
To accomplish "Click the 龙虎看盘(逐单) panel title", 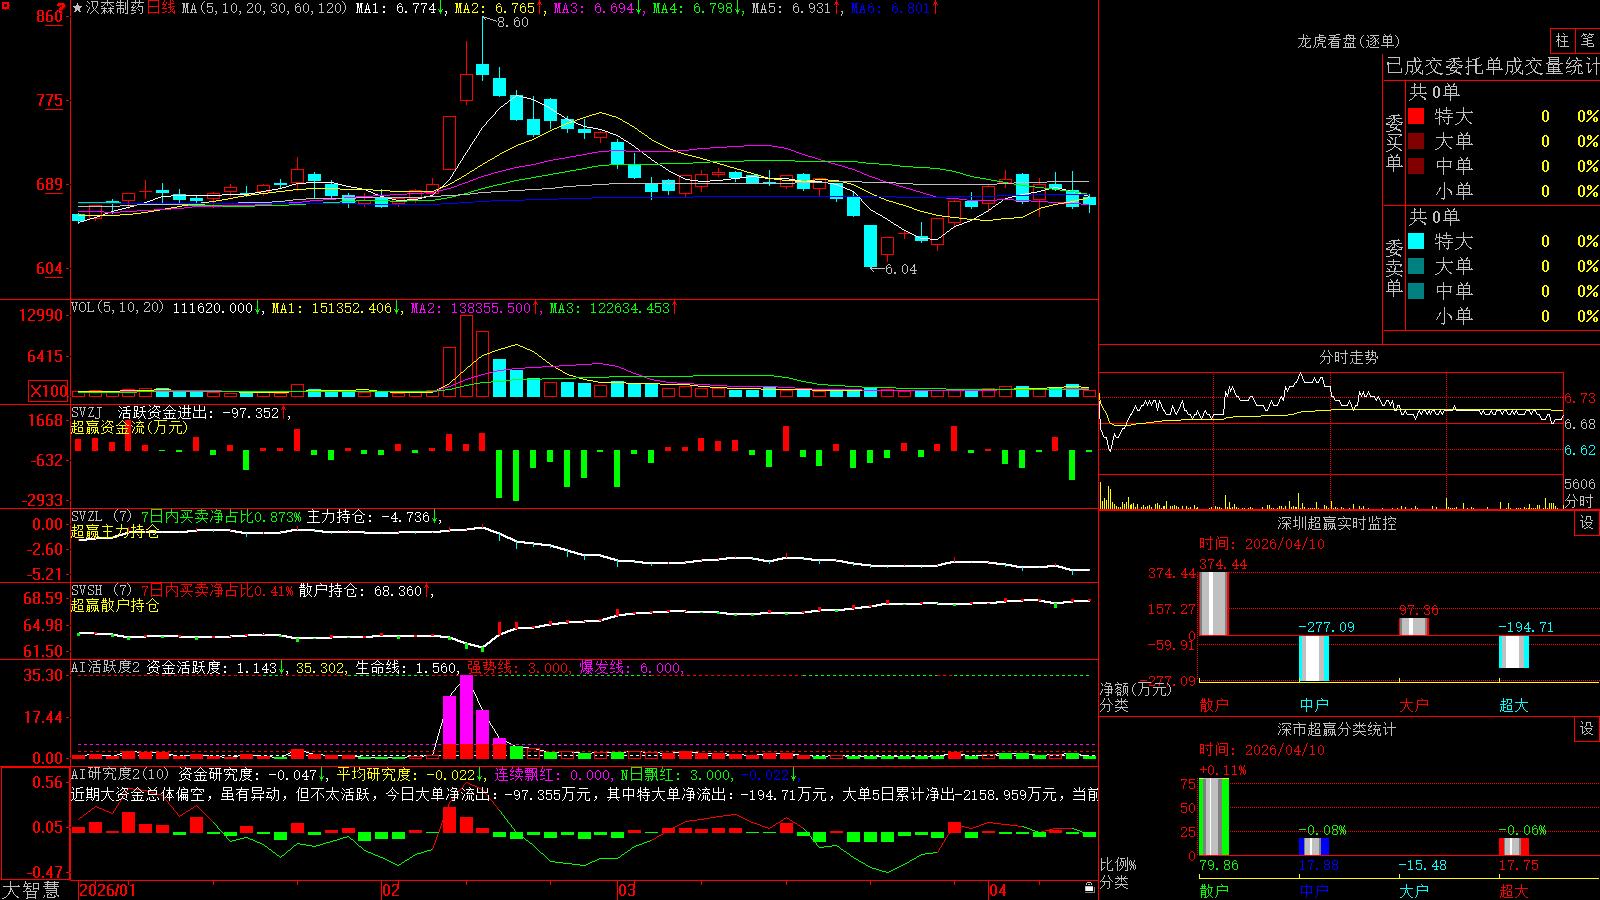I will tap(1348, 41).
